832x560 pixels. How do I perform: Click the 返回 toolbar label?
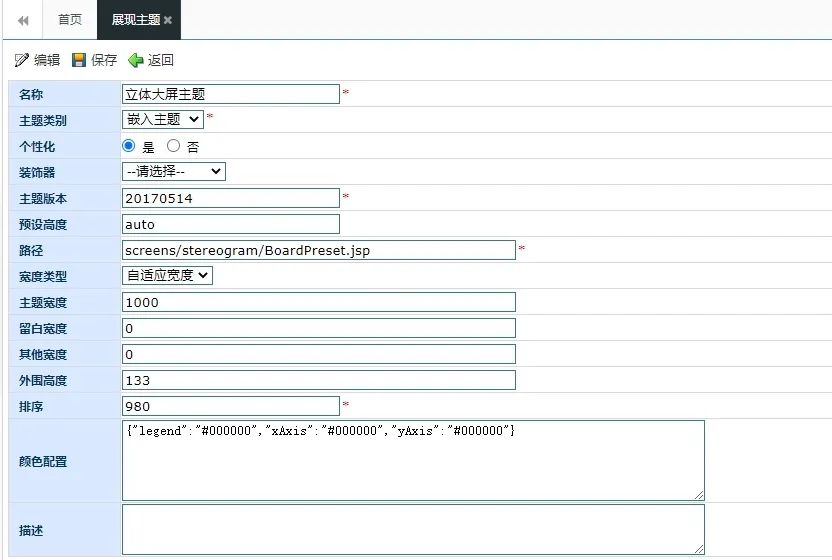161,60
